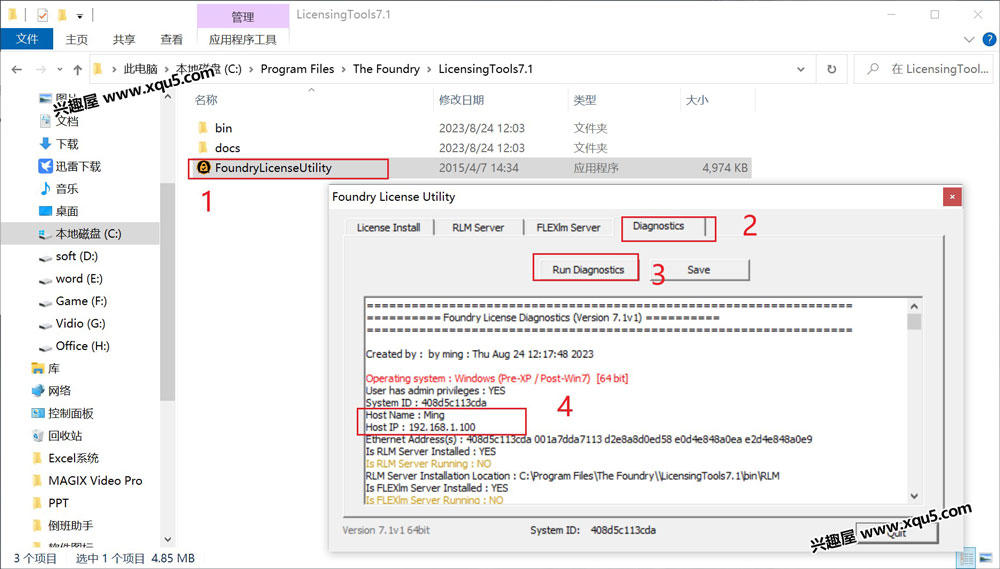Sort files by 大小 column

tap(696, 100)
